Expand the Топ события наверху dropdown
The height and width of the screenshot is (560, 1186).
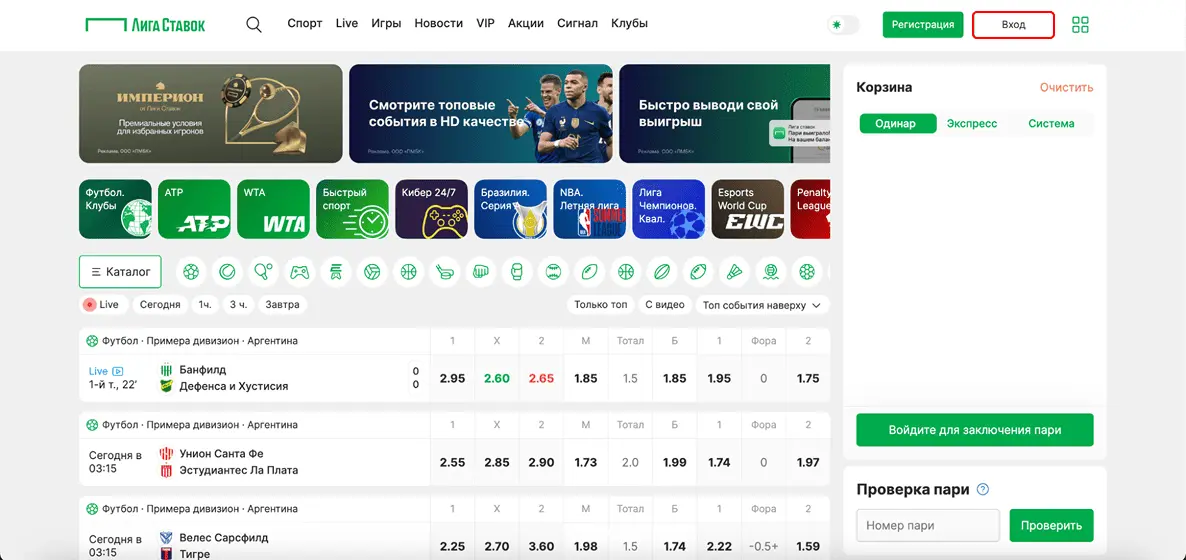(x=762, y=305)
